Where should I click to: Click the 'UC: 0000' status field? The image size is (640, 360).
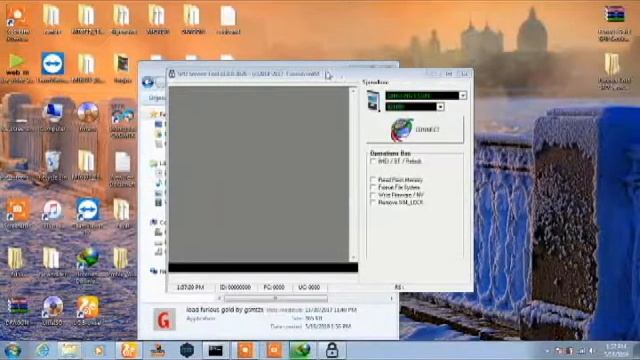click(x=309, y=287)
